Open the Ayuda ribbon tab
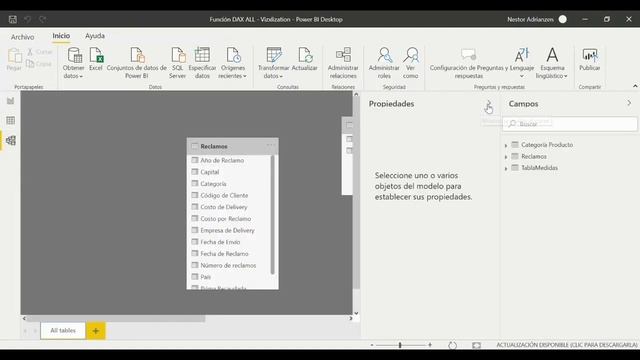Viewport: 640px width, 360px height. (x=95, y=36)
